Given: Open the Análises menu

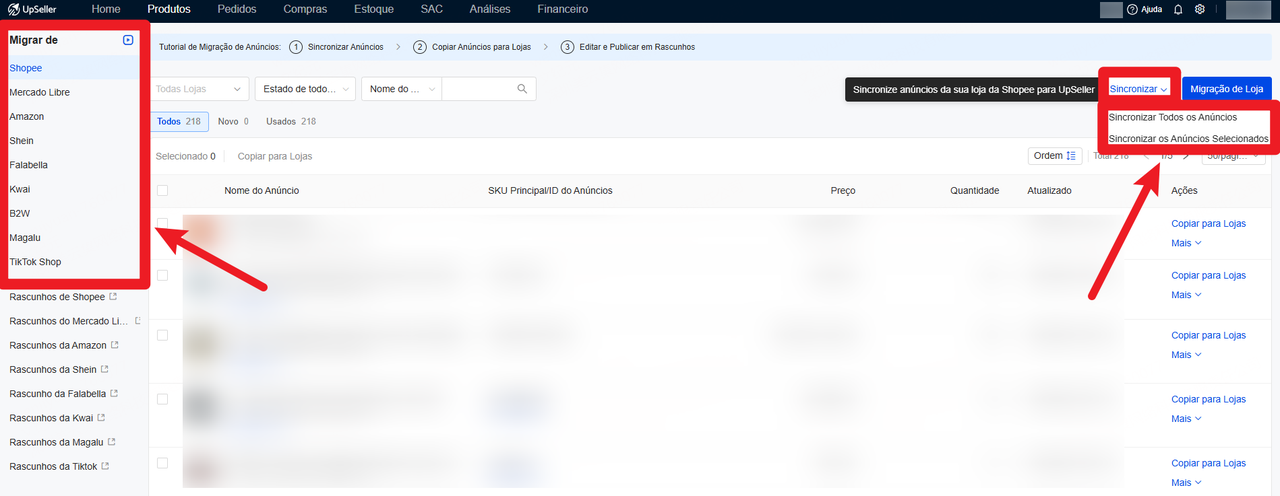Looking at the screenshot, I should 490,10.
